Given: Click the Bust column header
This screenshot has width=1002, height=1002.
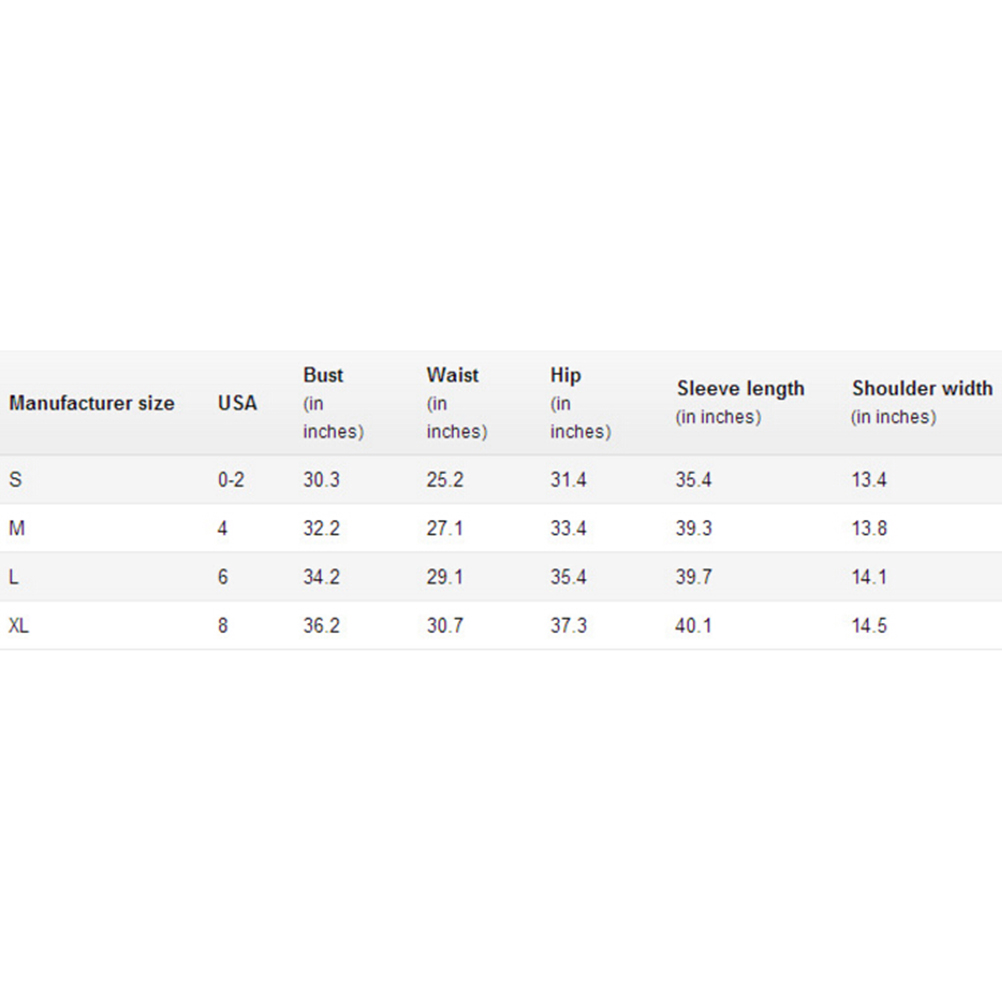Looking at the screenshot, I should tap(323, 376).
